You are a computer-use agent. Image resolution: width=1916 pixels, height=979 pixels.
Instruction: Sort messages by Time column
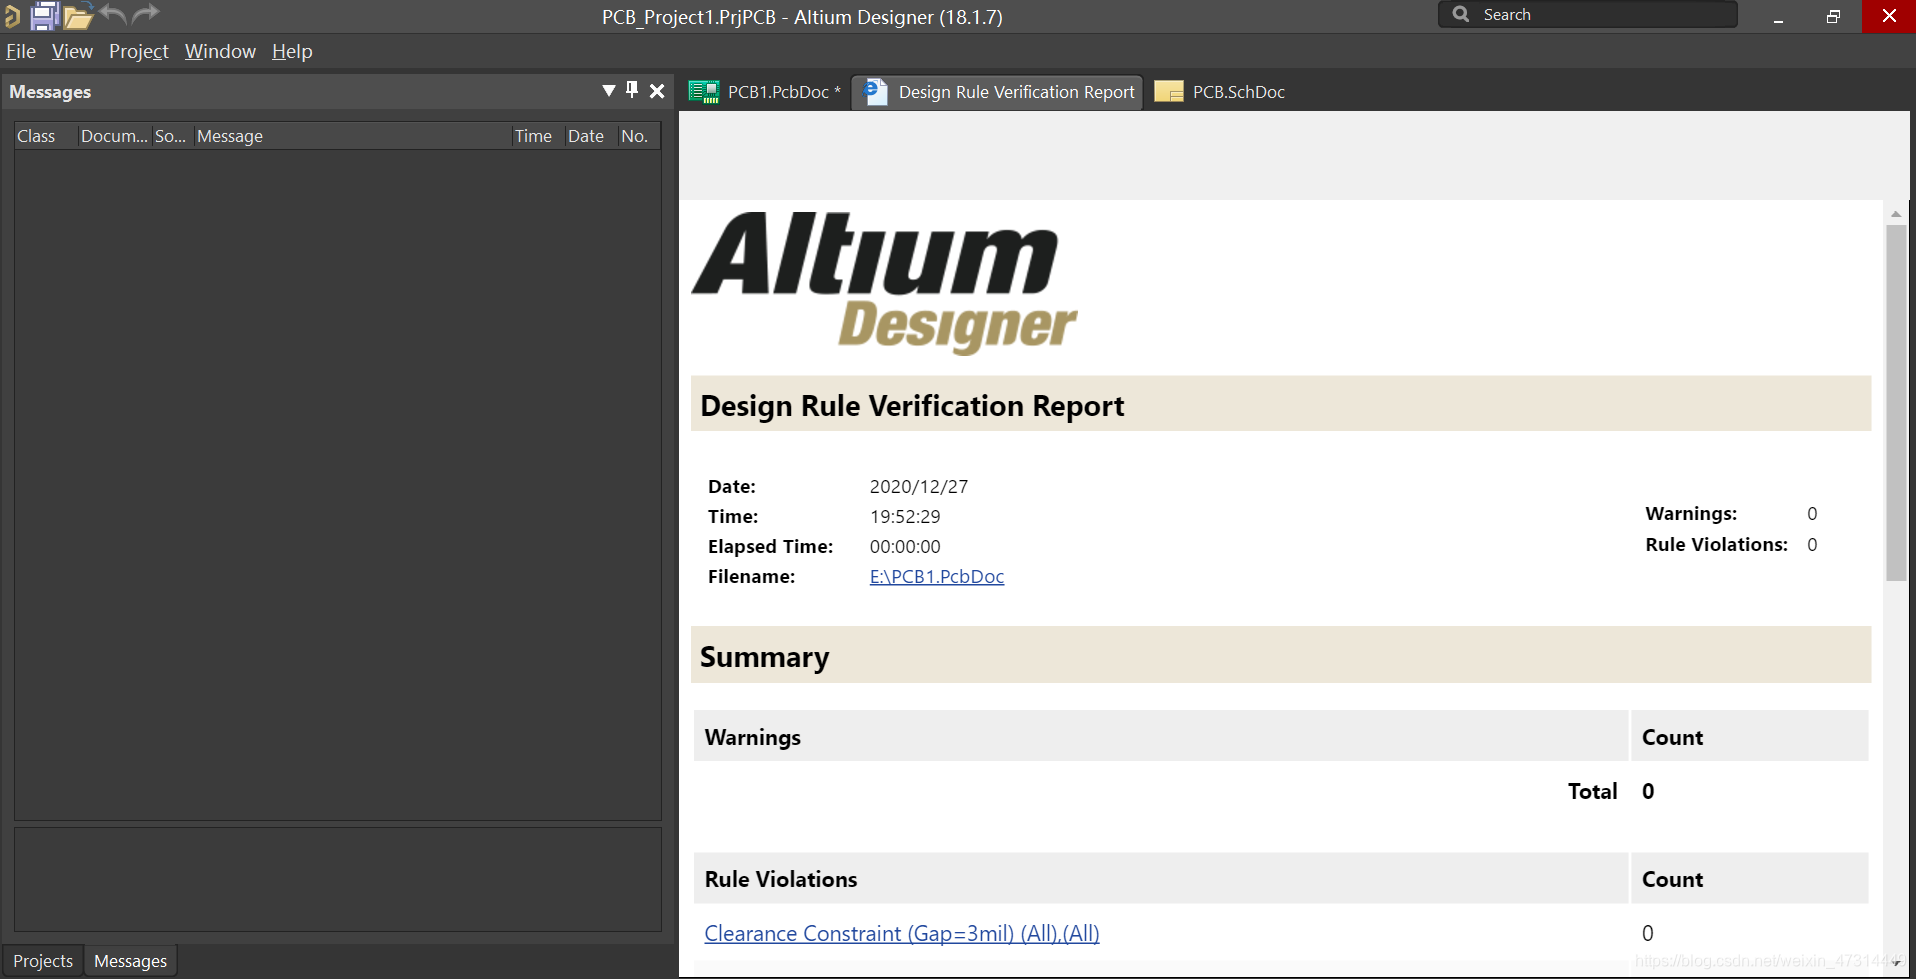(x=537, y=136)
